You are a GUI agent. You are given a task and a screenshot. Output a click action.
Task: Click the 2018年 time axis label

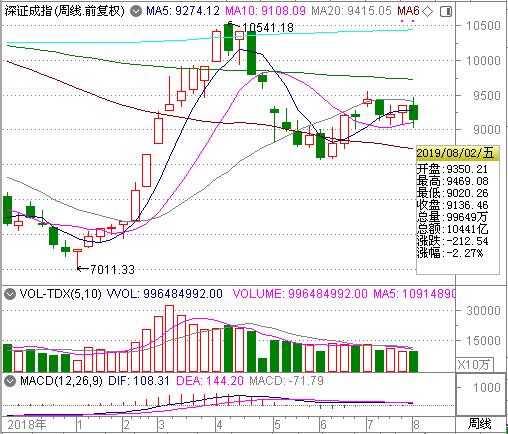[x=27, y=425]
